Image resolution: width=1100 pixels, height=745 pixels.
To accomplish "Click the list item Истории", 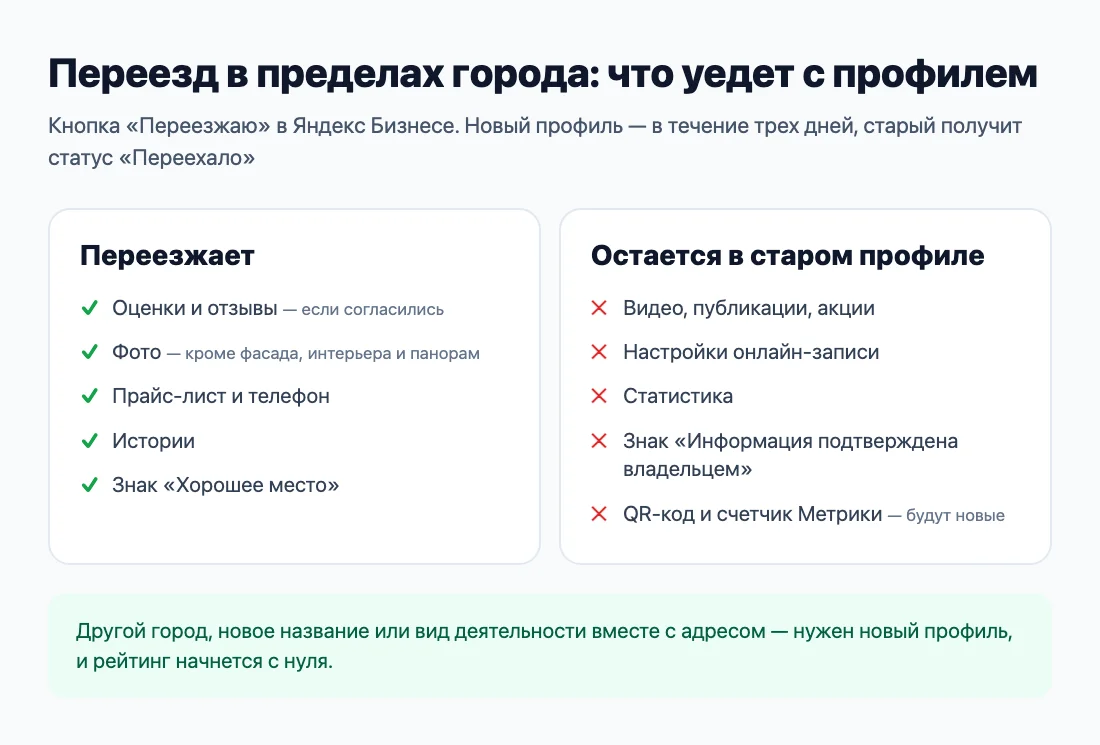I will [x=154, y=441].
